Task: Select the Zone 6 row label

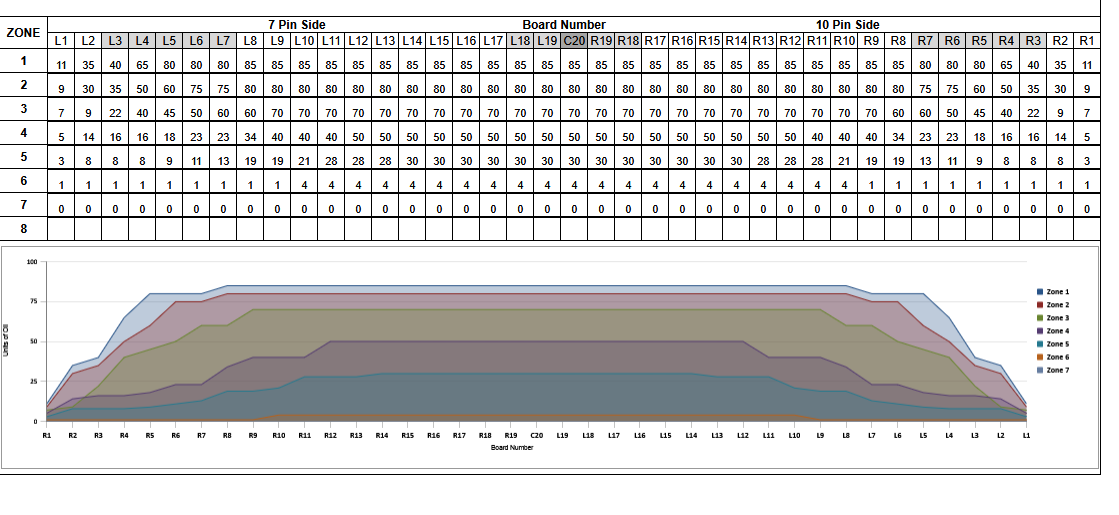Action: click(24, 181)
